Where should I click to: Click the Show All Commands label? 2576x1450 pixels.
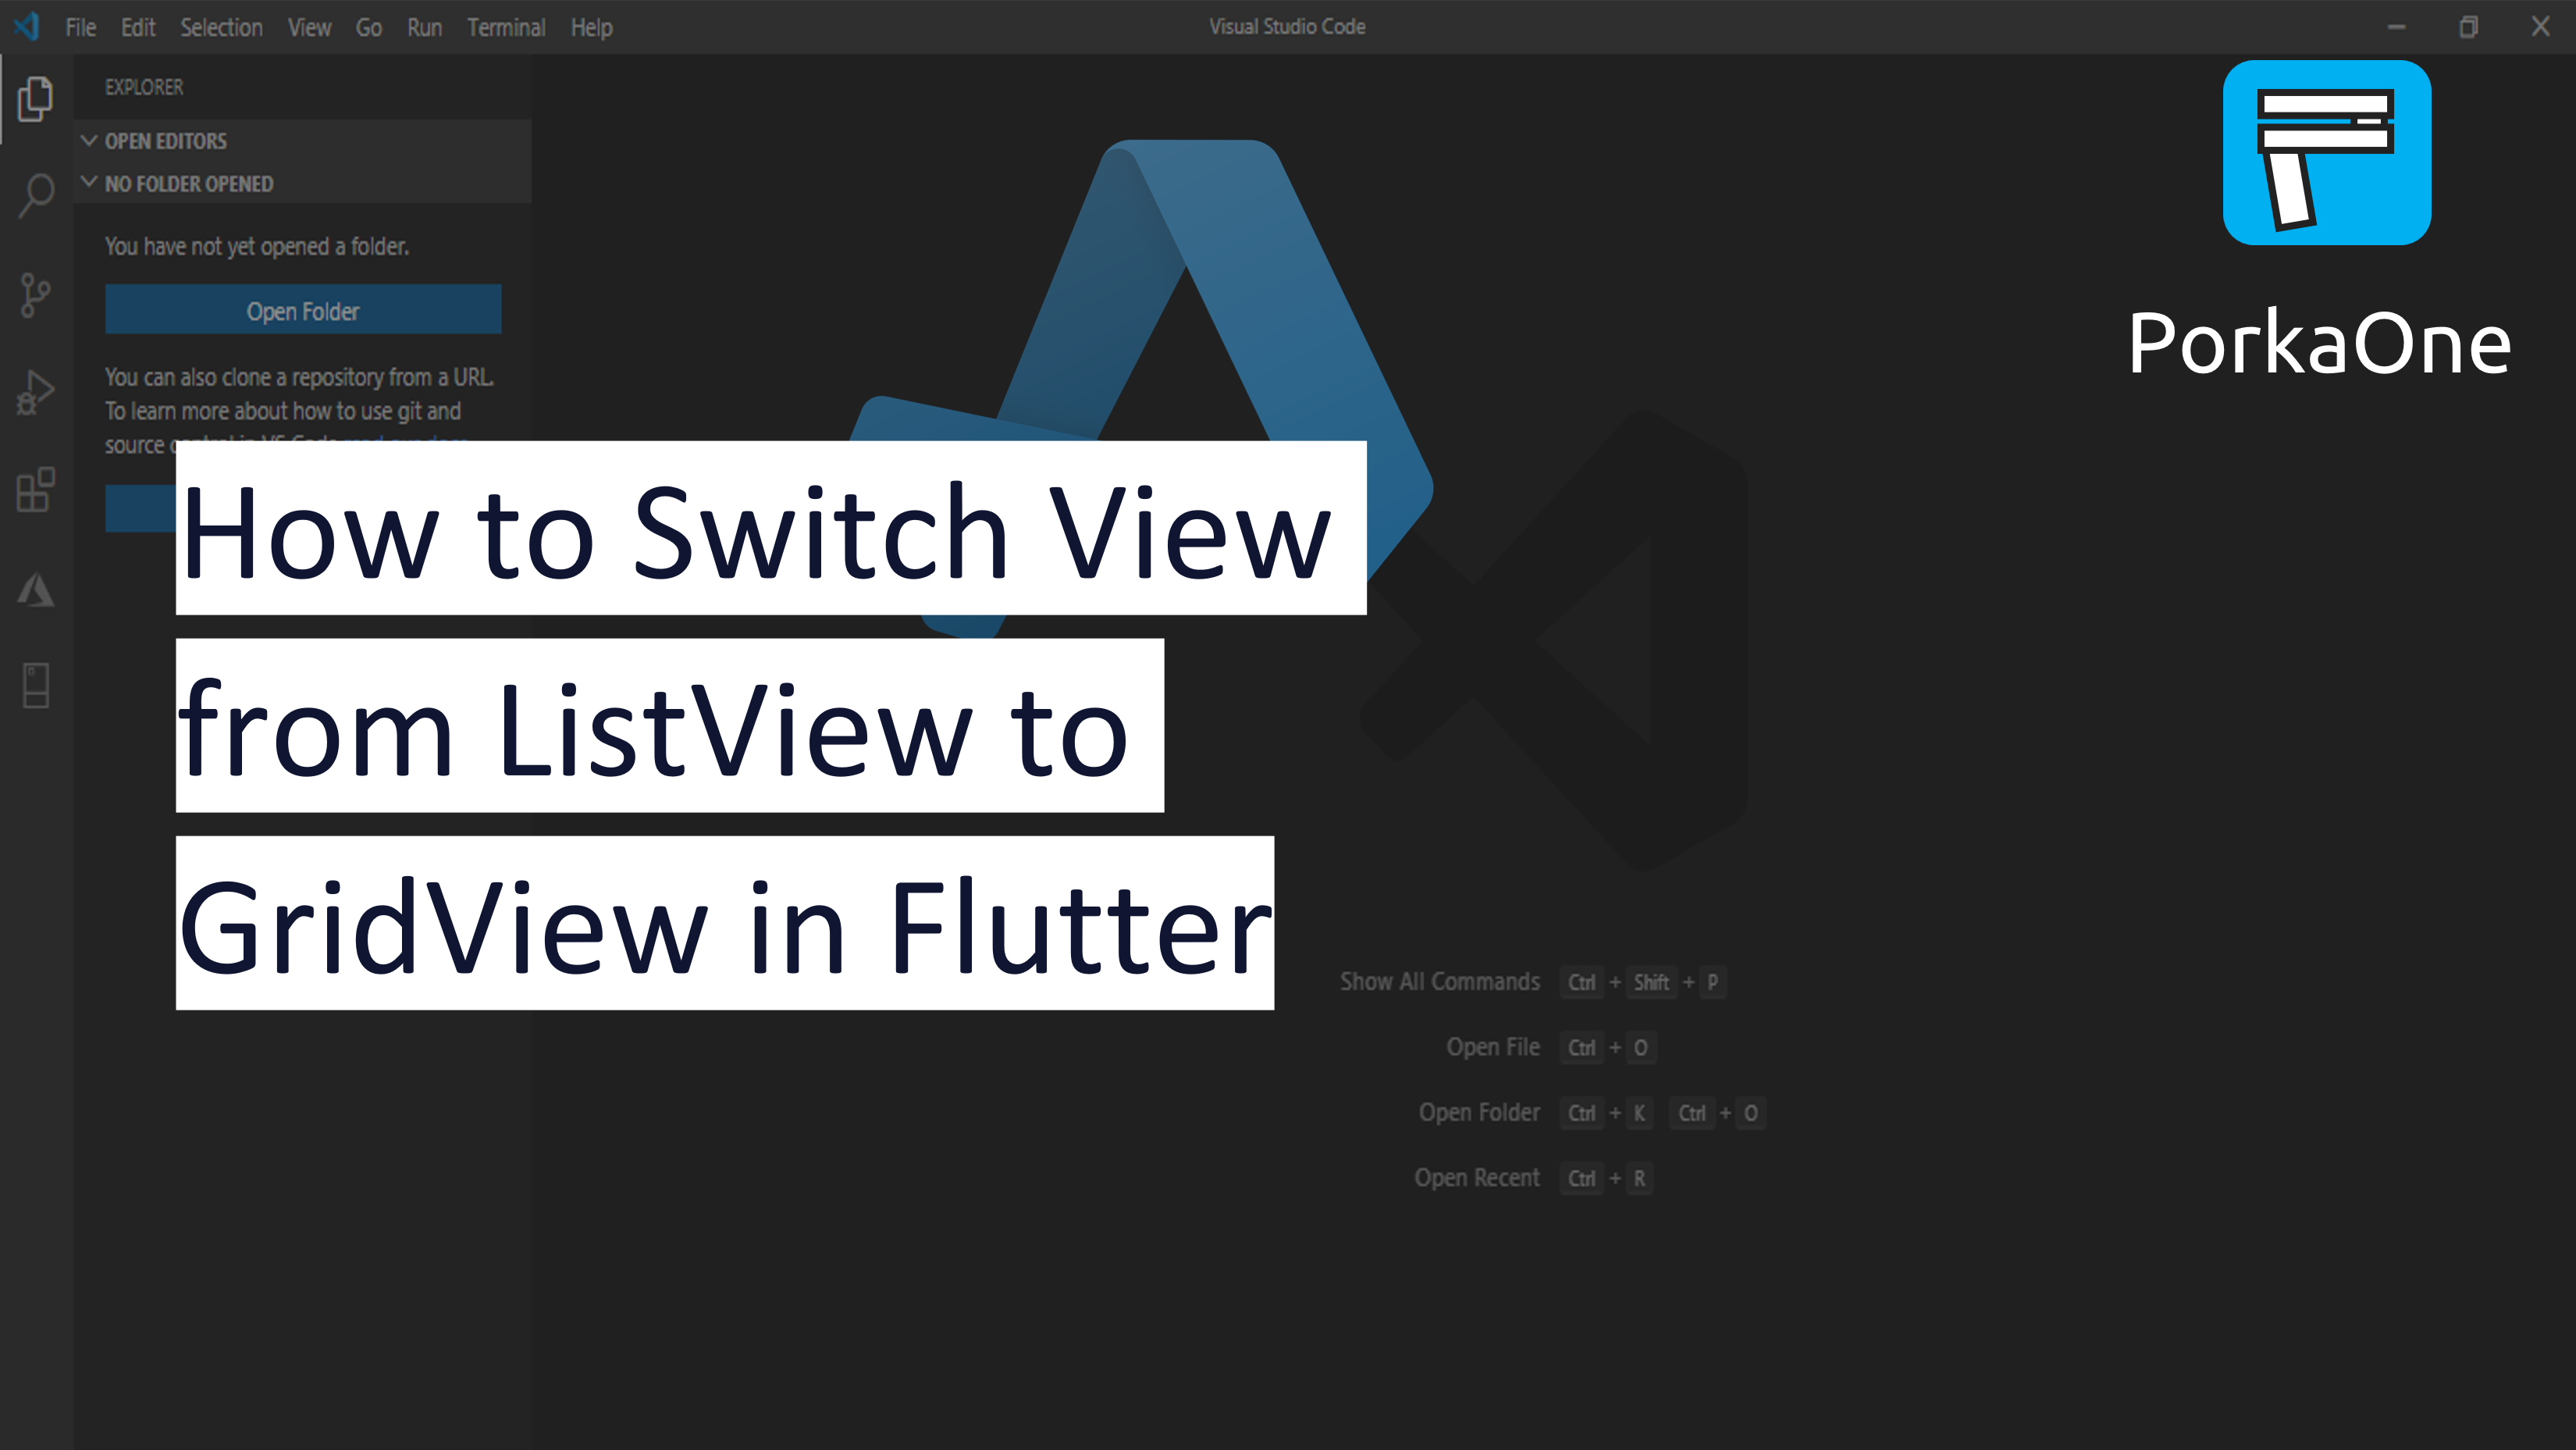tap(1439, 981)
